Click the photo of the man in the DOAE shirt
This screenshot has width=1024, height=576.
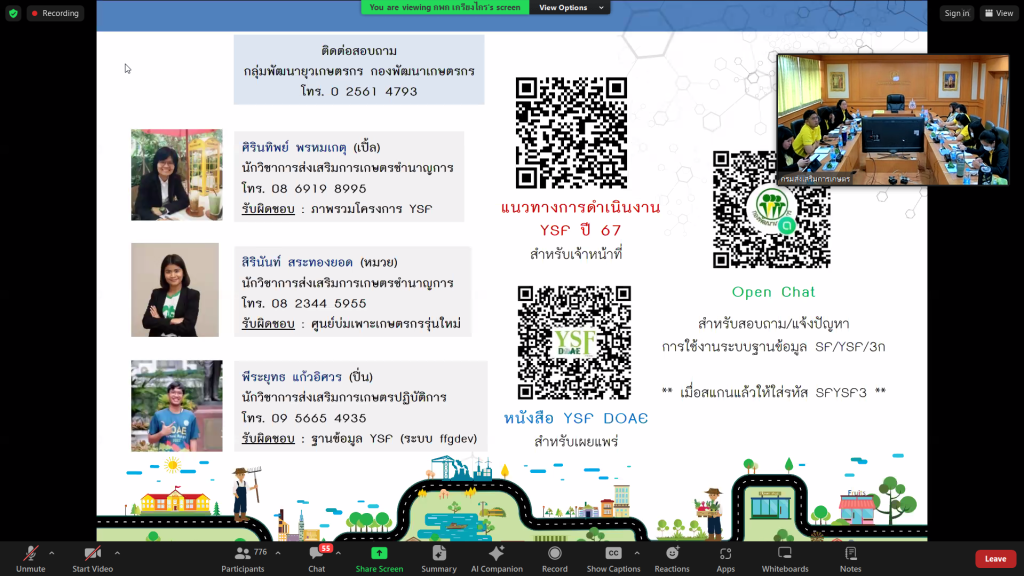(176, 406)
